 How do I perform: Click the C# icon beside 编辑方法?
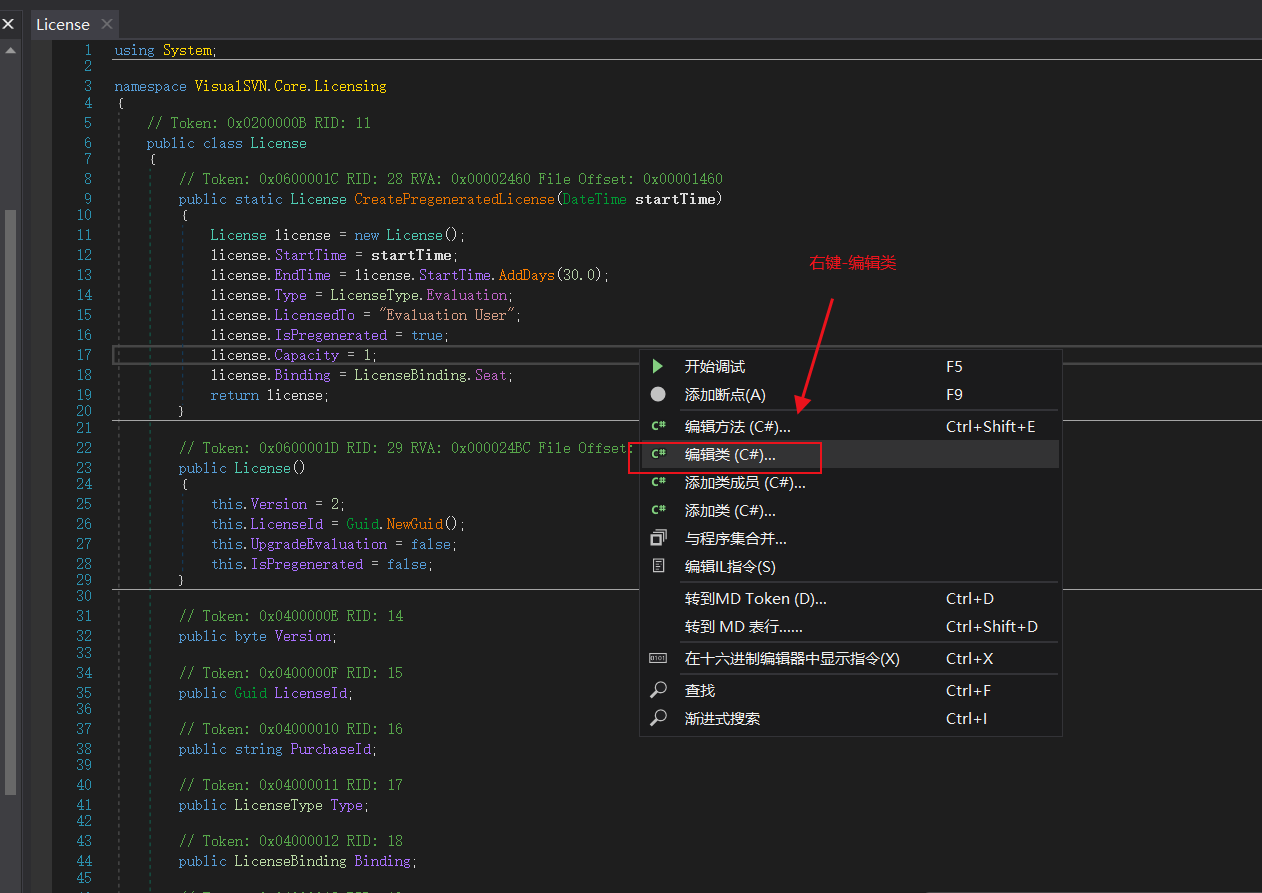point(658,426)
